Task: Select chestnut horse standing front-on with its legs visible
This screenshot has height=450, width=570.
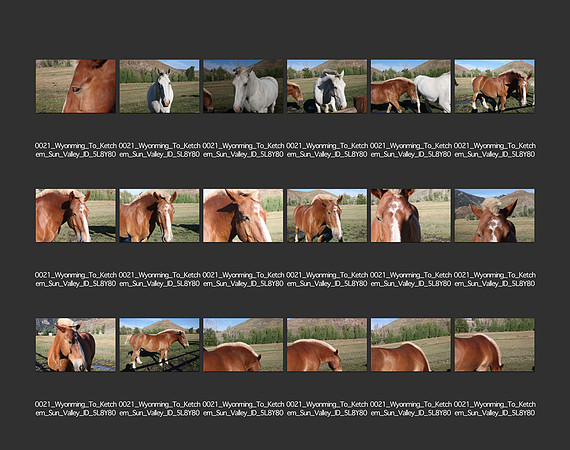Action: pyautogui.click(x=327, y=216)
